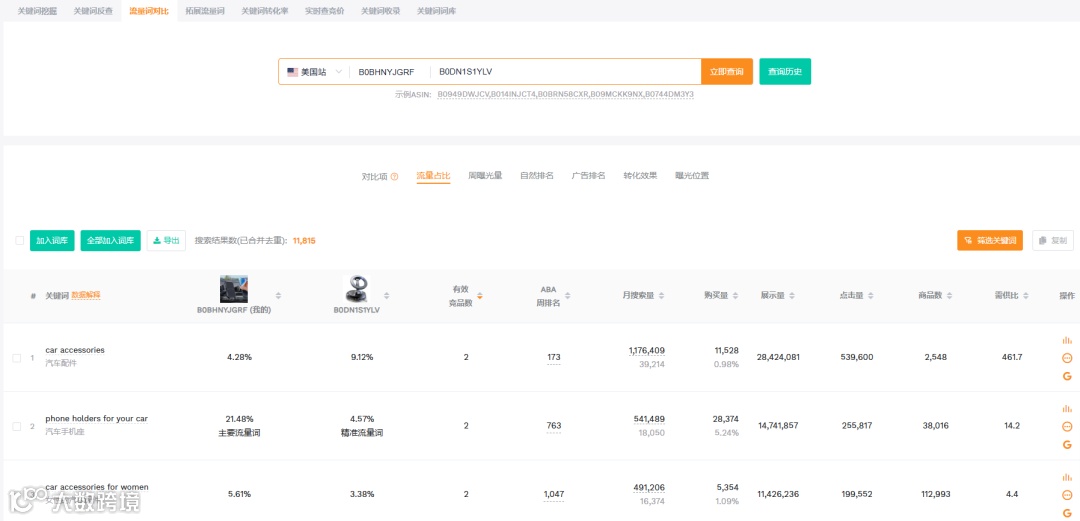Open chart icon for car accessories row
The width and height of the screenshot is (1080, 521).
(1067, 340)
